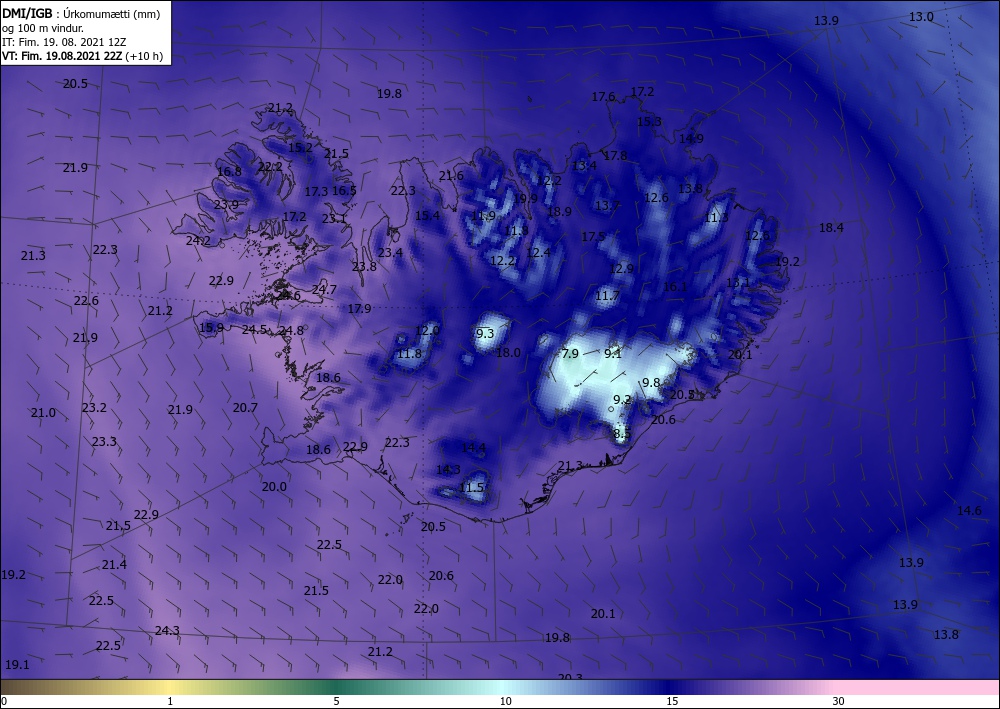Viewport: 1000px width, 709px height.
Task: Select the 23.1 value label
Action: pyautogui.click(x=334, y=218)
